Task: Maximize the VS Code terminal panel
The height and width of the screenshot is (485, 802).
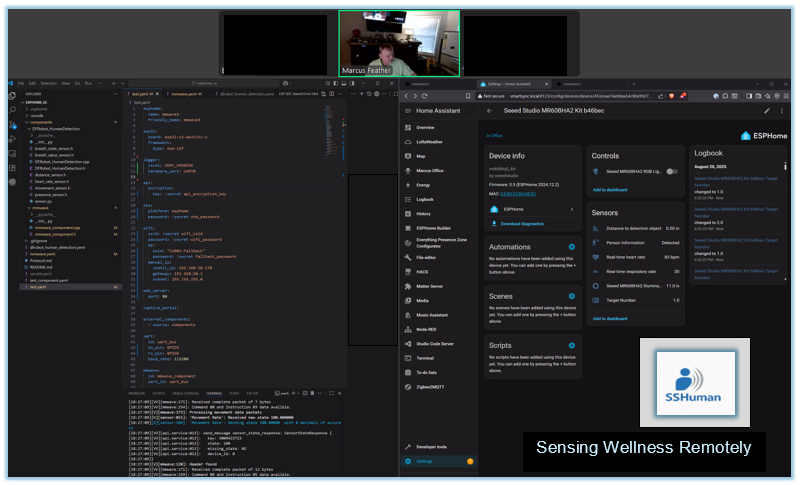Action: (331, 393)
